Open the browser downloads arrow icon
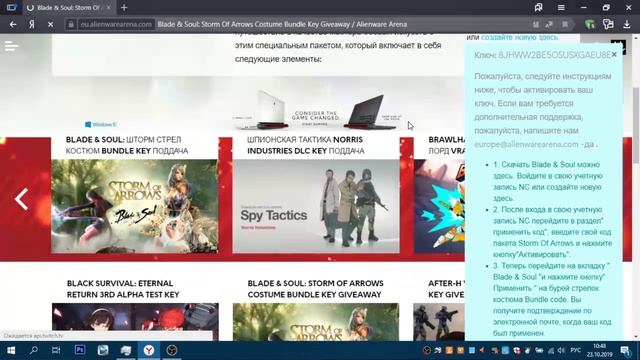The width and height of the screenshot is (640, 360). coord(627,24)
